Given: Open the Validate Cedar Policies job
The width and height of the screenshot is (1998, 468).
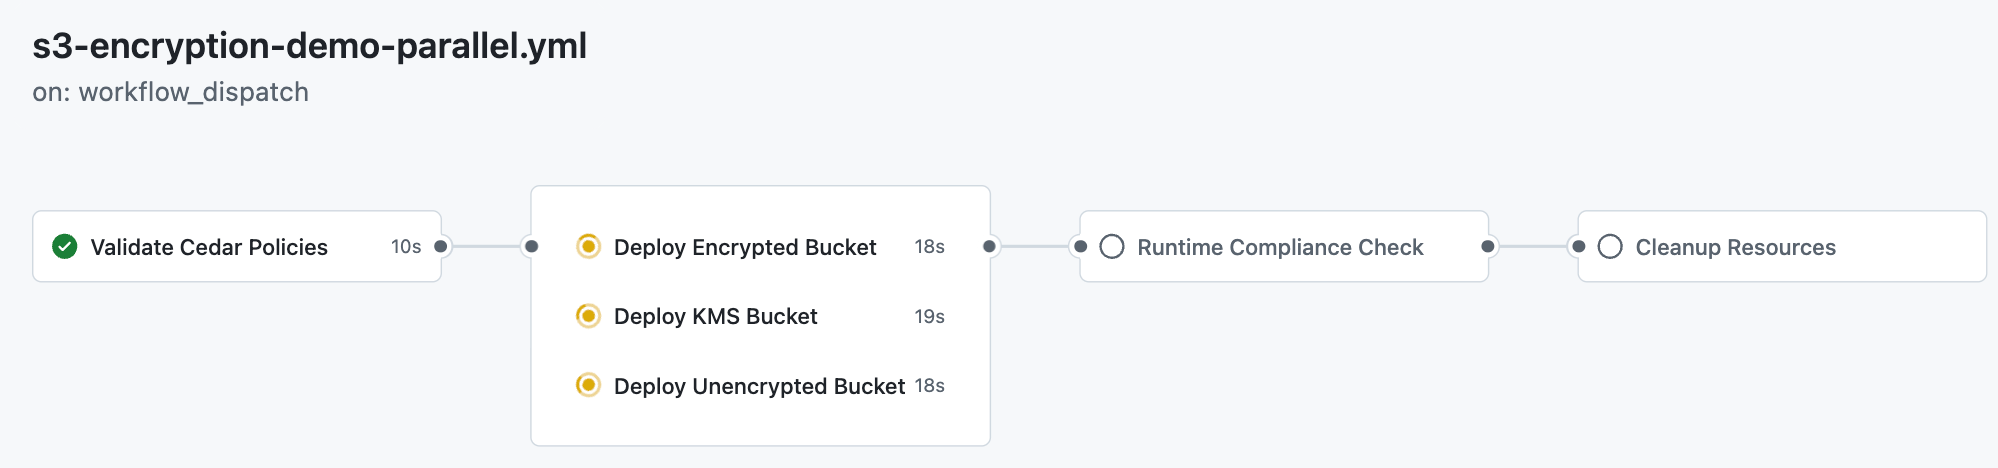Looking at the screenshot, I should pyautogui.click(x=209, y=247).
